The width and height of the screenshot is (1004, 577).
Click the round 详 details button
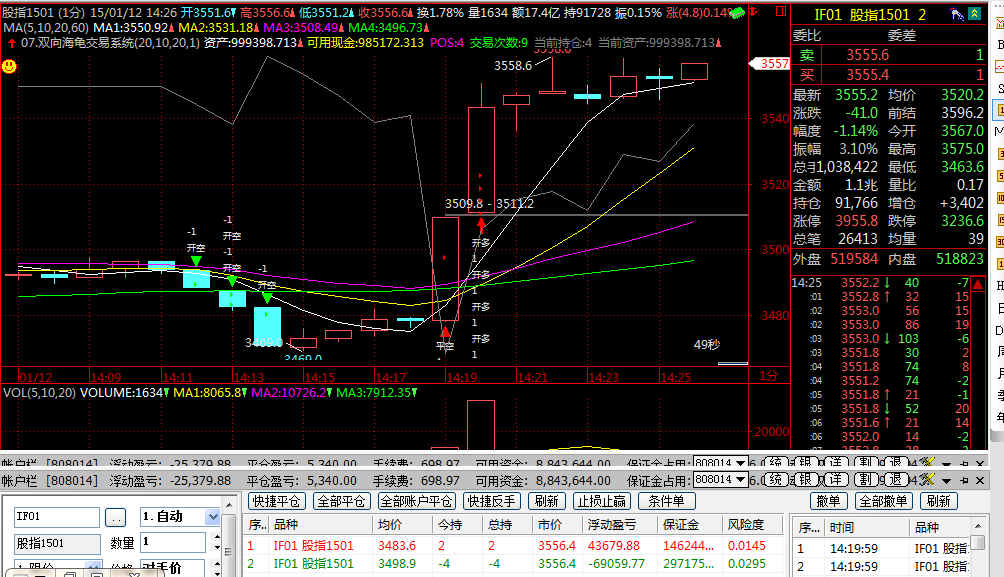coord(836,480)
